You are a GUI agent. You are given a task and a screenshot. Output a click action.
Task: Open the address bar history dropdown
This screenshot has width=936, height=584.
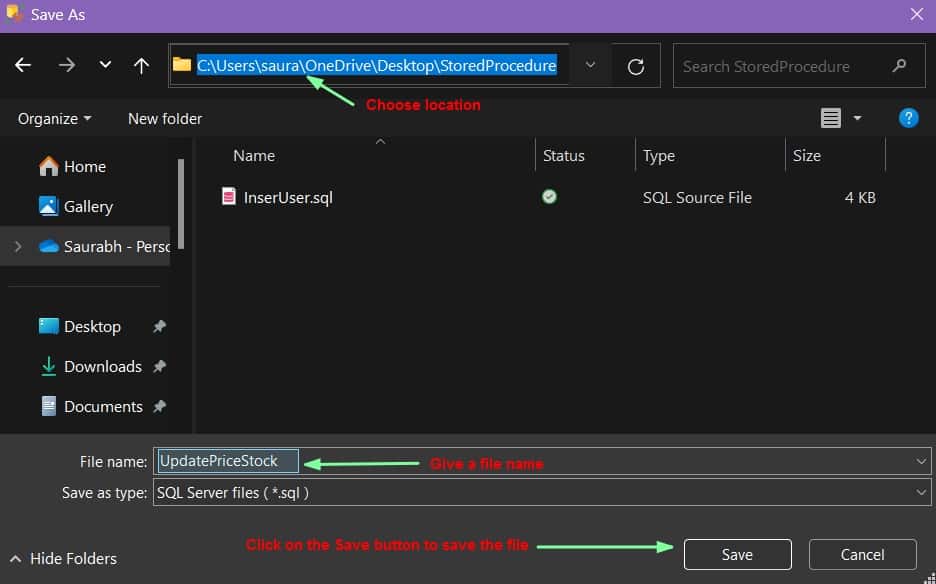click(x=589, y=64)
